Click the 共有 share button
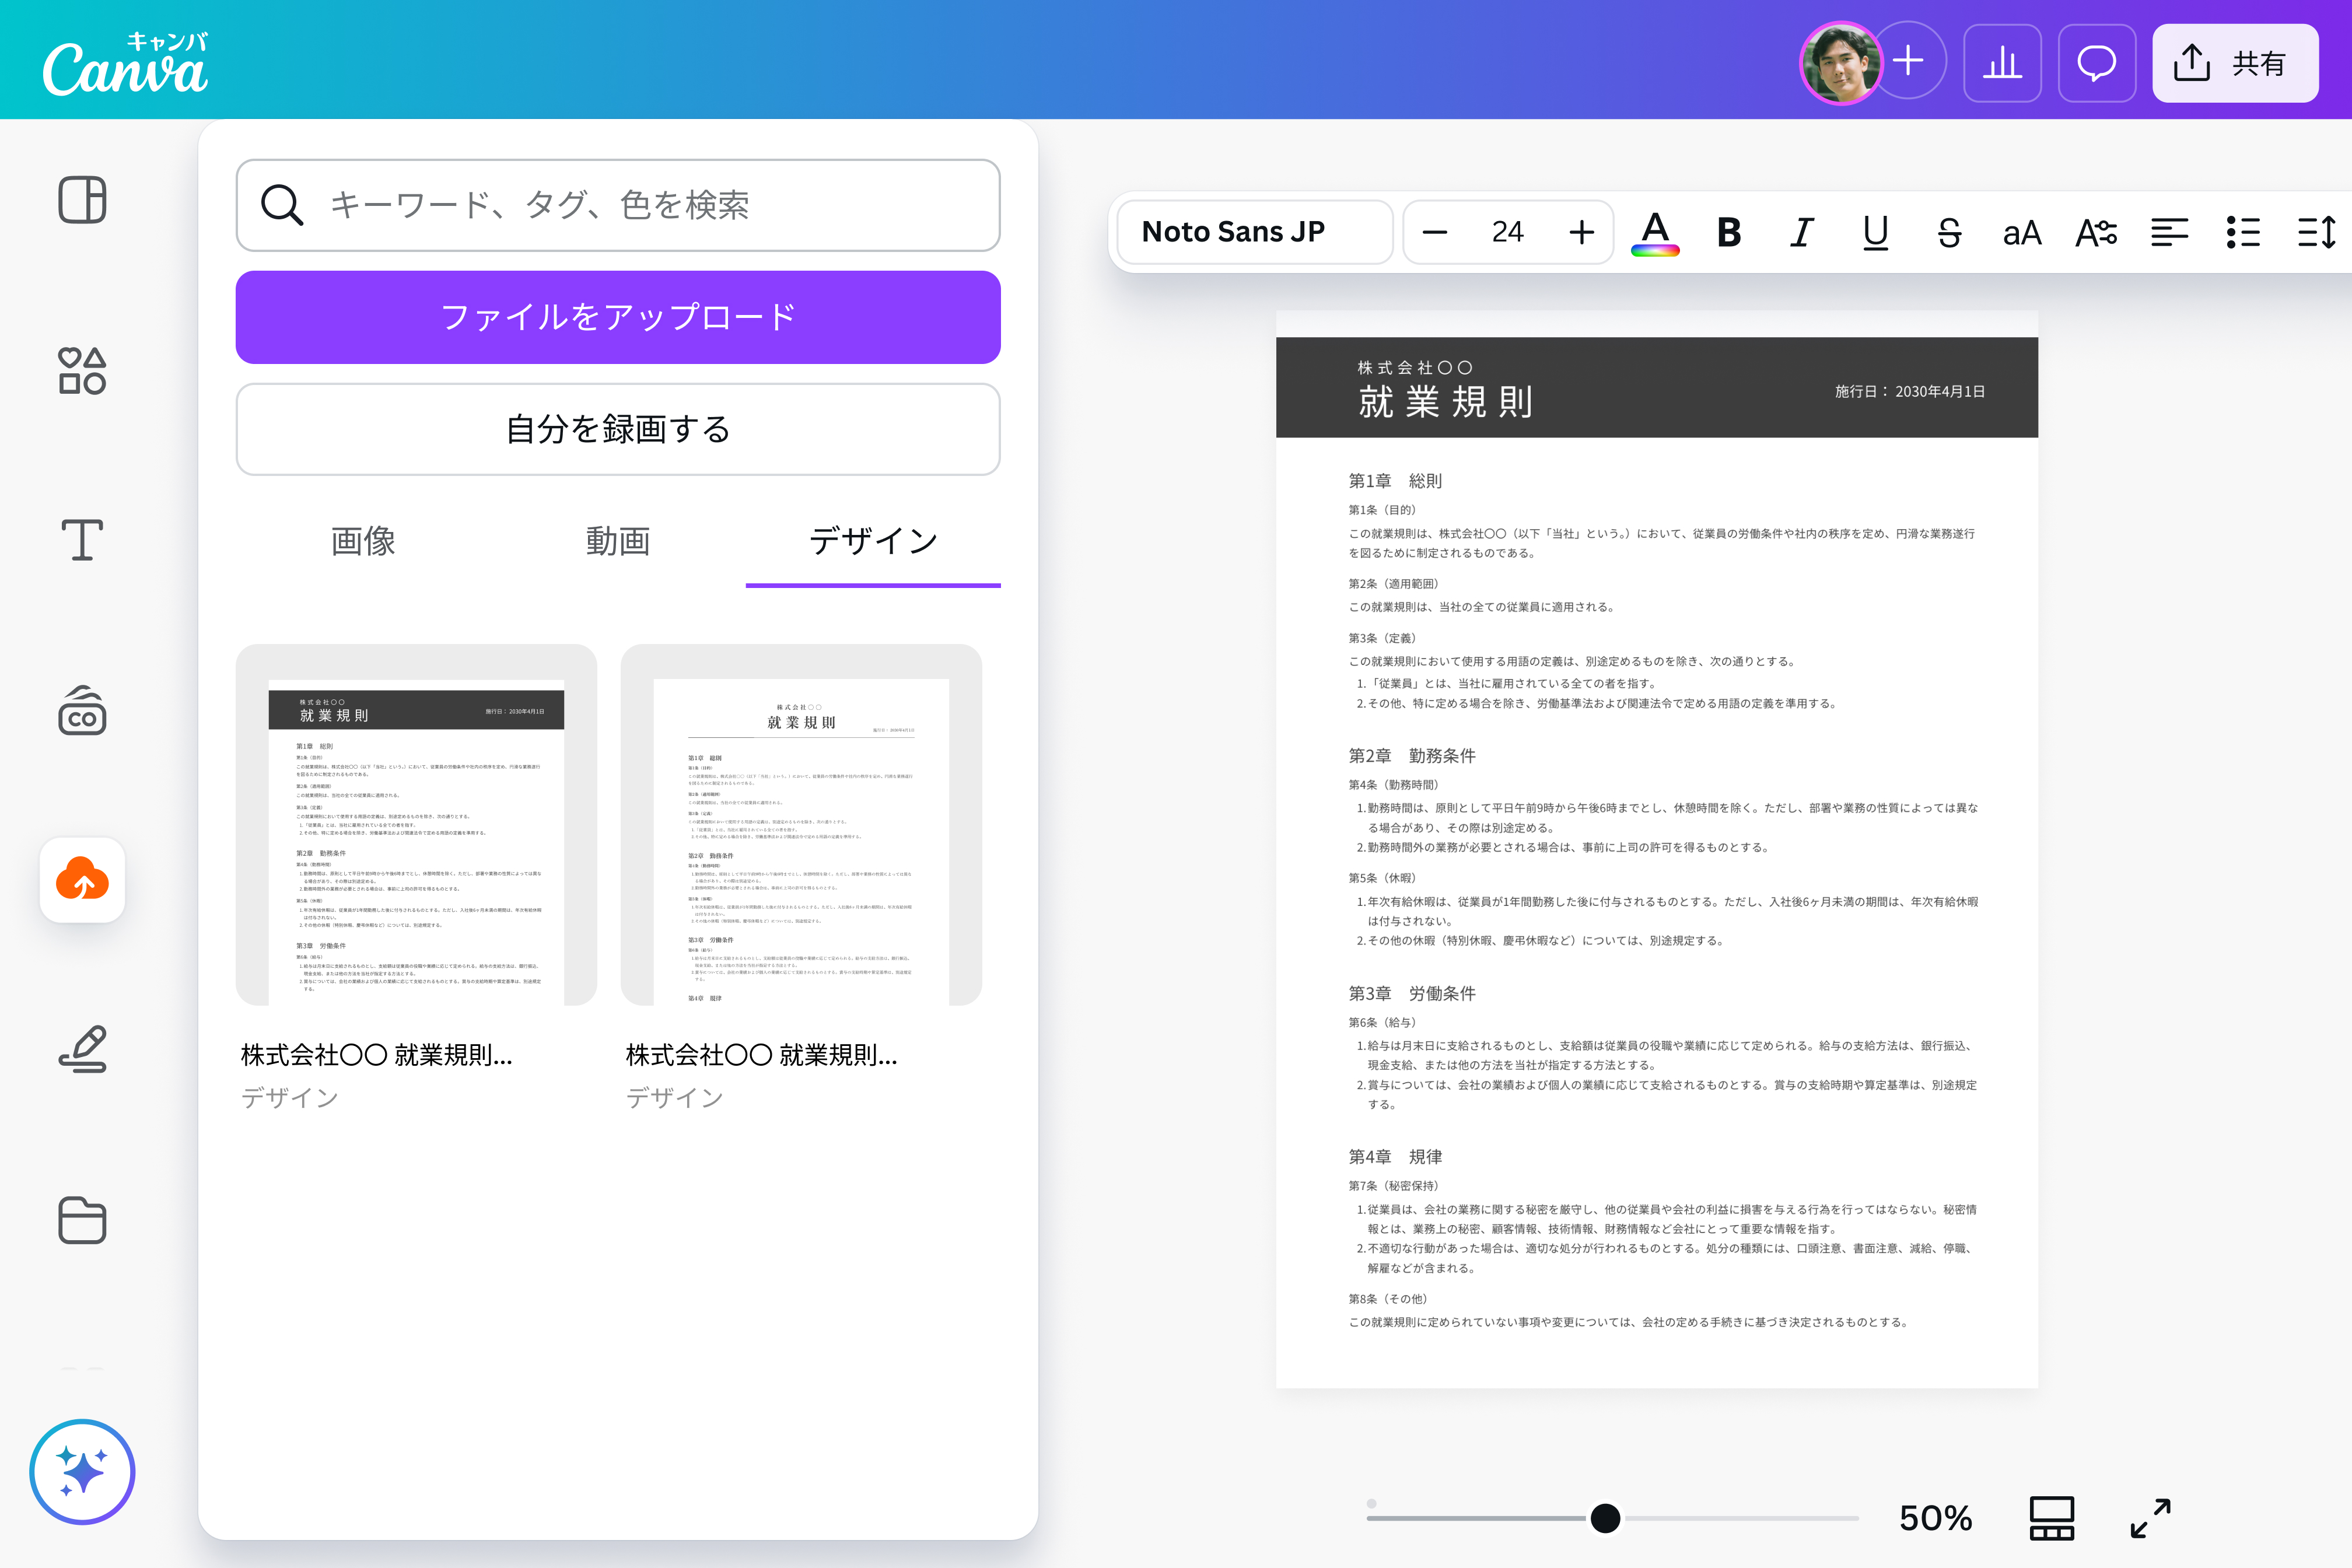The image size is (2352, 1568). click(x=2235, y=63)
